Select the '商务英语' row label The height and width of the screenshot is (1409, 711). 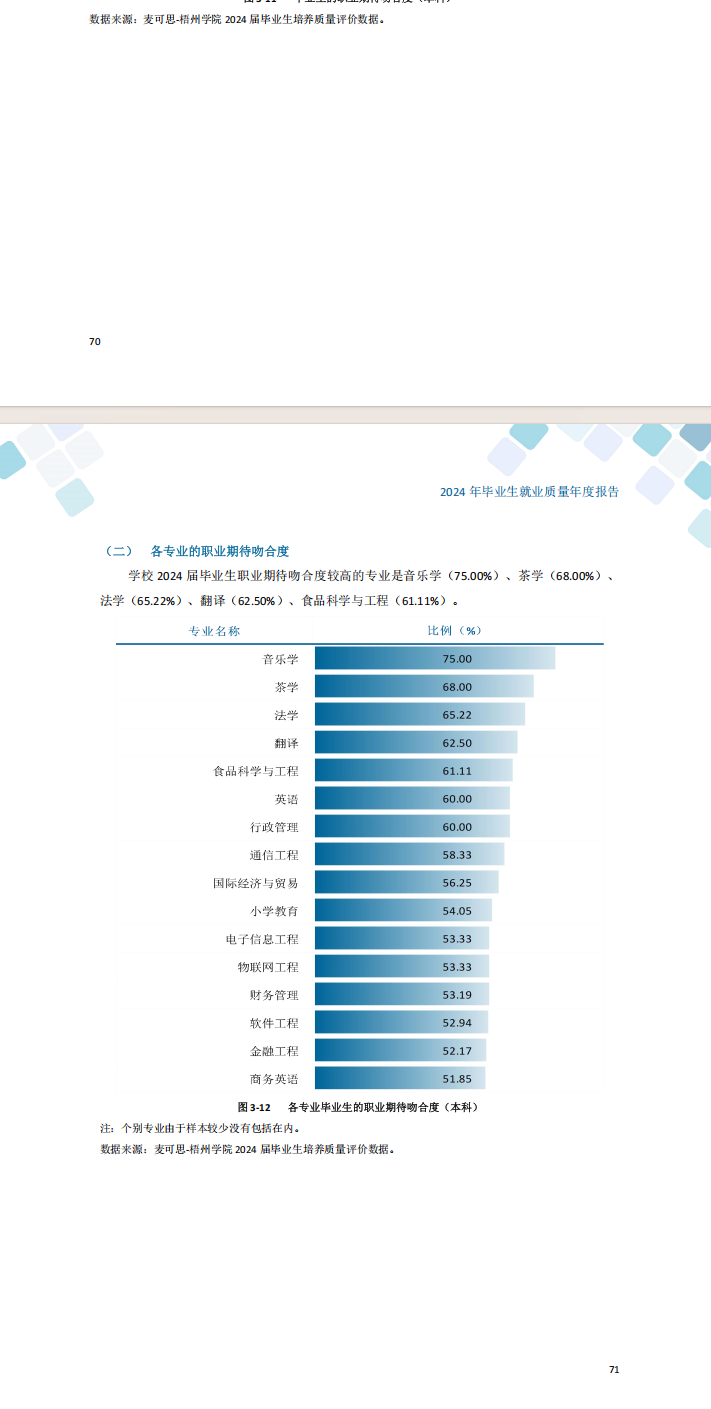pos(274,1079)
